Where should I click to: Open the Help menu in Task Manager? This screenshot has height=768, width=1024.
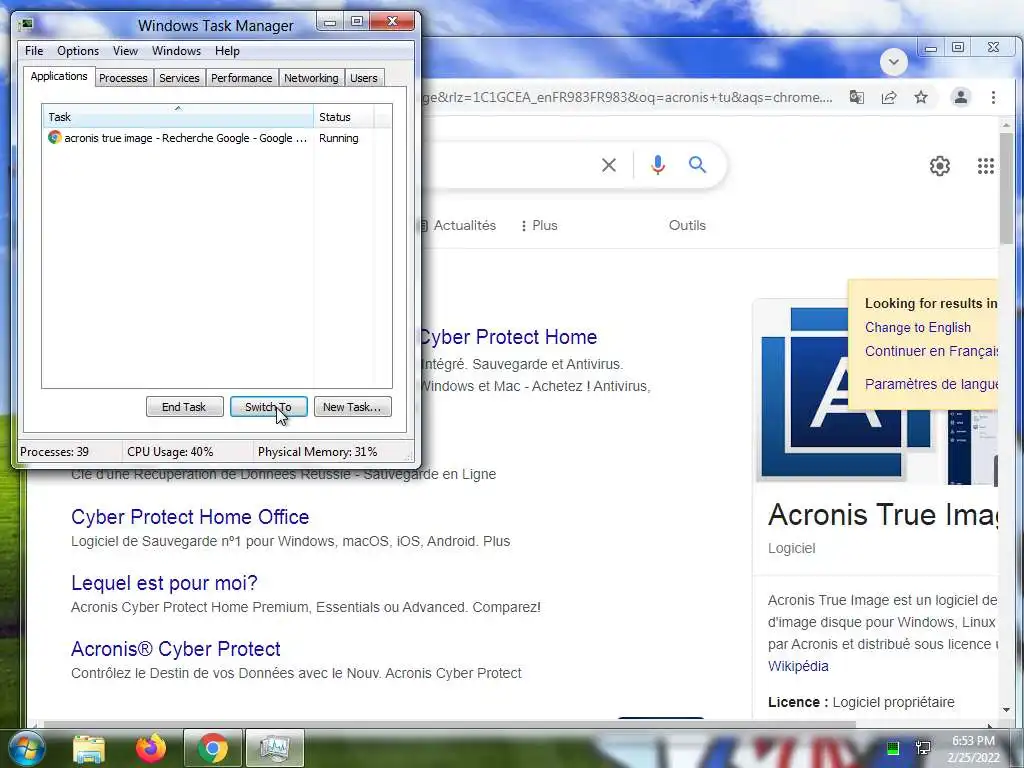pos(227,51)
